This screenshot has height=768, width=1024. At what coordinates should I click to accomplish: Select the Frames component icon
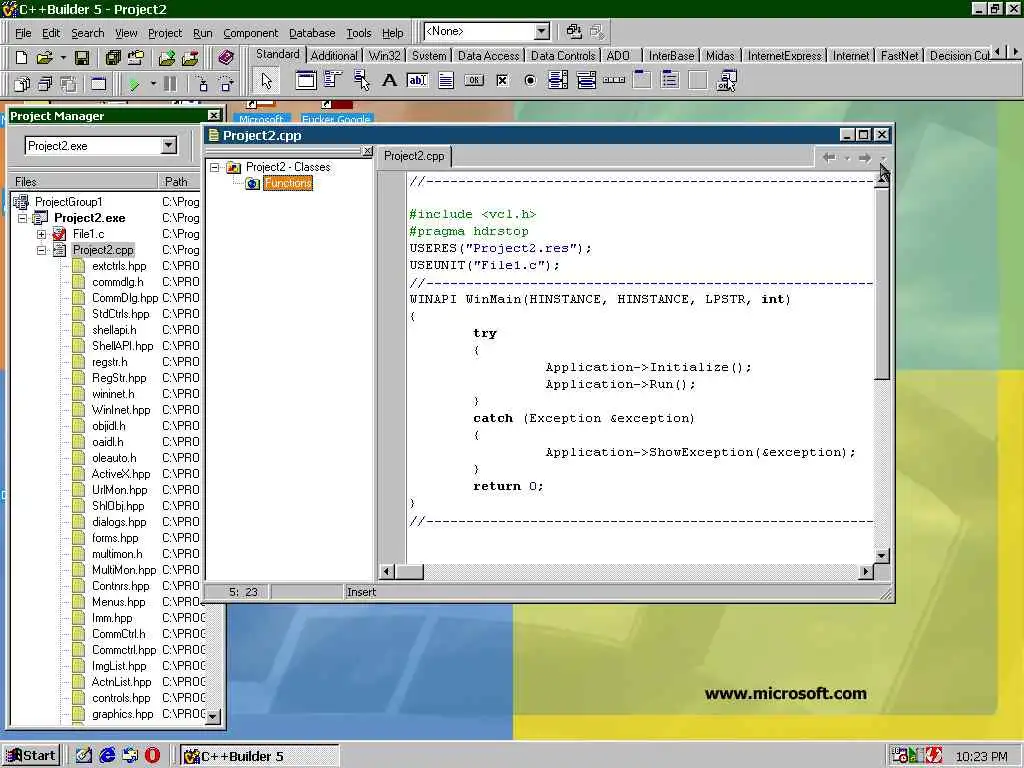pos(305,80)
